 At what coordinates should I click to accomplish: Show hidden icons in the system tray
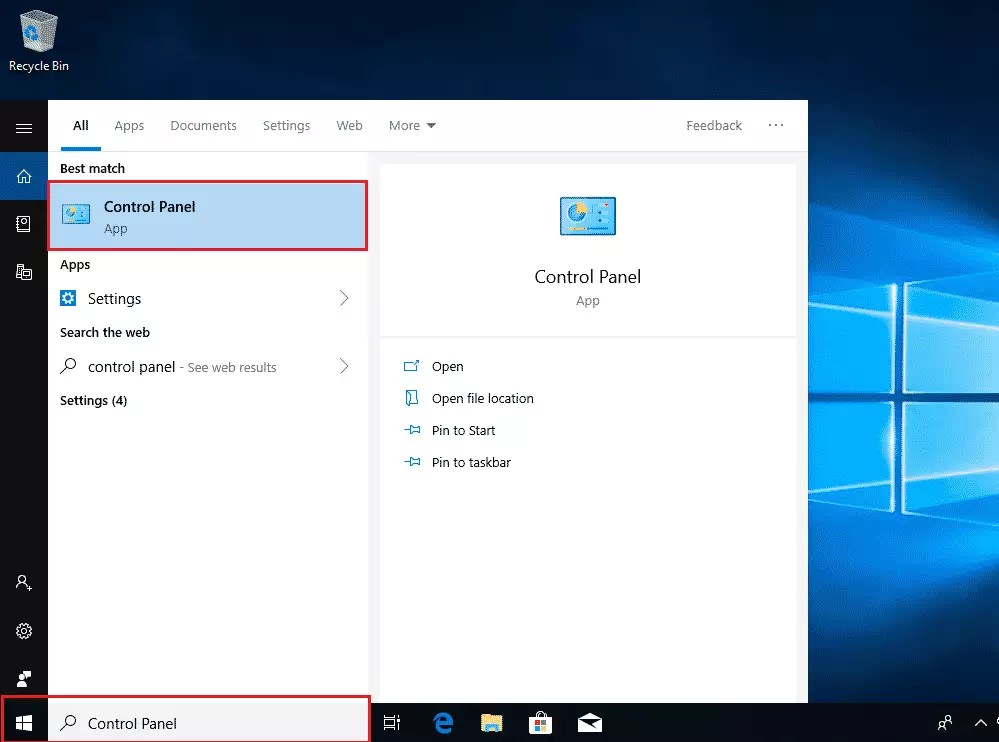[981, 722]
